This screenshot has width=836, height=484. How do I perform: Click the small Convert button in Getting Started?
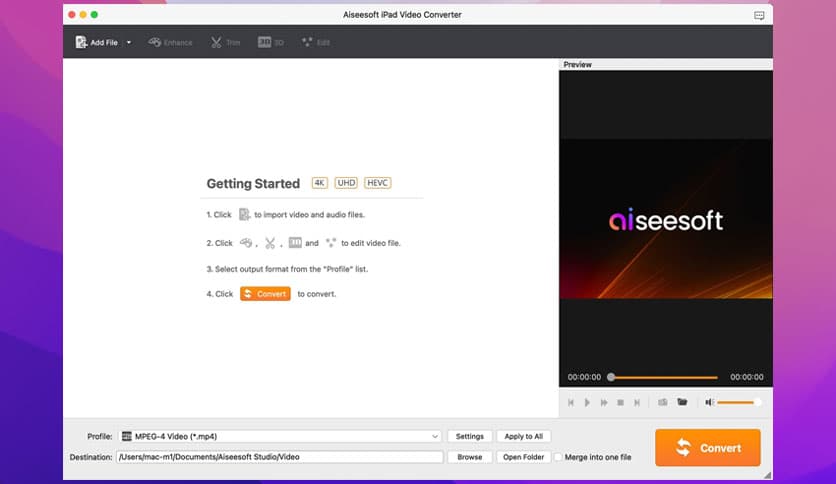point(265,294)
